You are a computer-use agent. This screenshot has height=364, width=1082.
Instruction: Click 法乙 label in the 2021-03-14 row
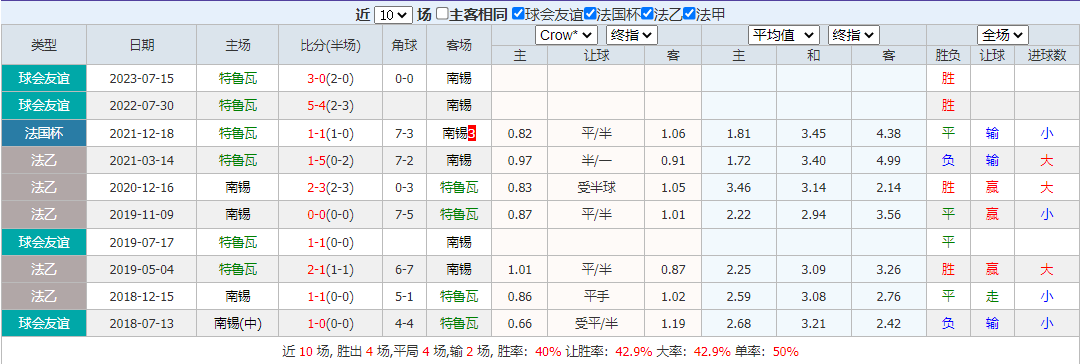(44, 160)
